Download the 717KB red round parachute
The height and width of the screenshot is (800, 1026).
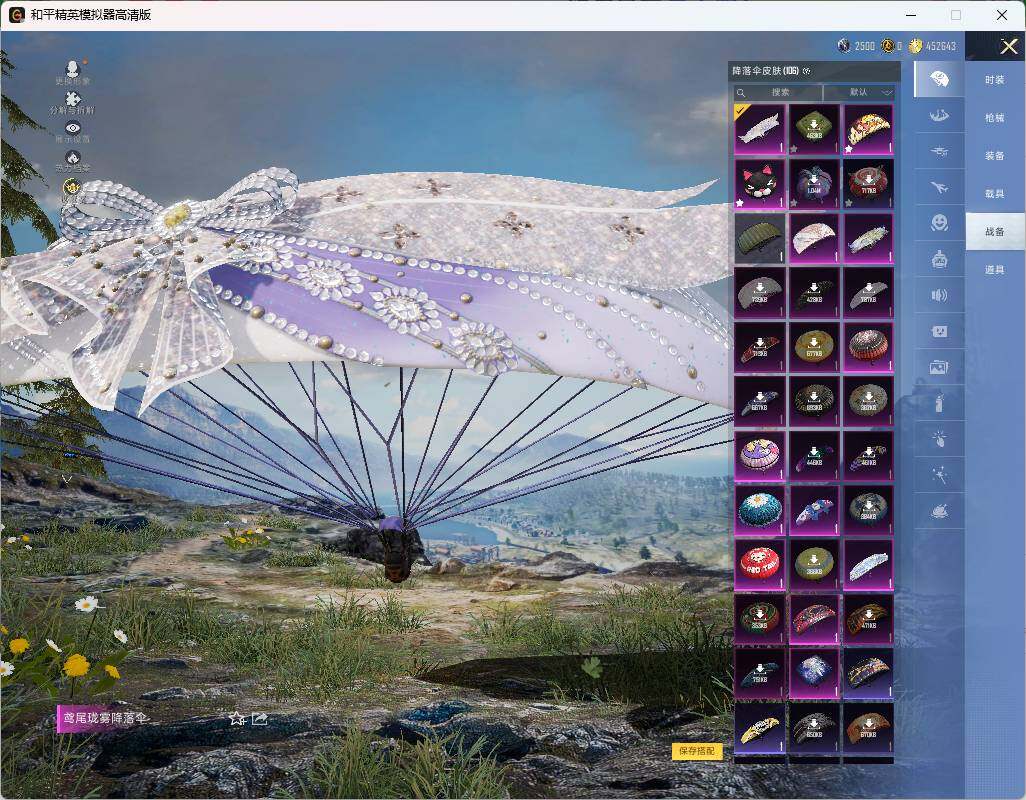coord(868,183)
